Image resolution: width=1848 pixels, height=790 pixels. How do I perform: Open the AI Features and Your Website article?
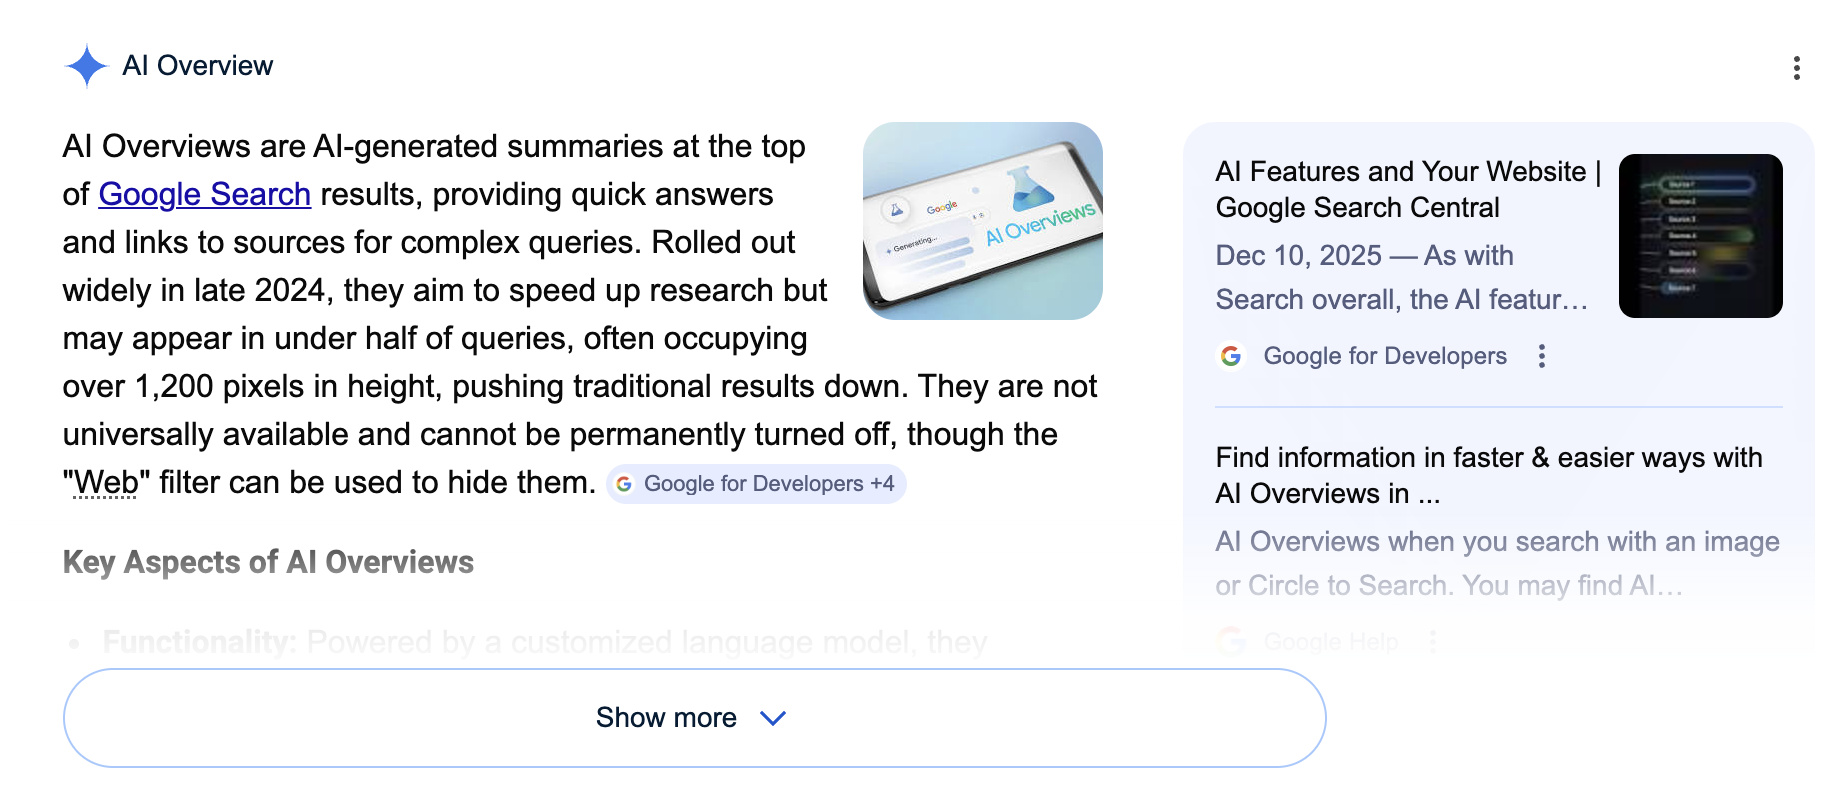click(1405, 189)
